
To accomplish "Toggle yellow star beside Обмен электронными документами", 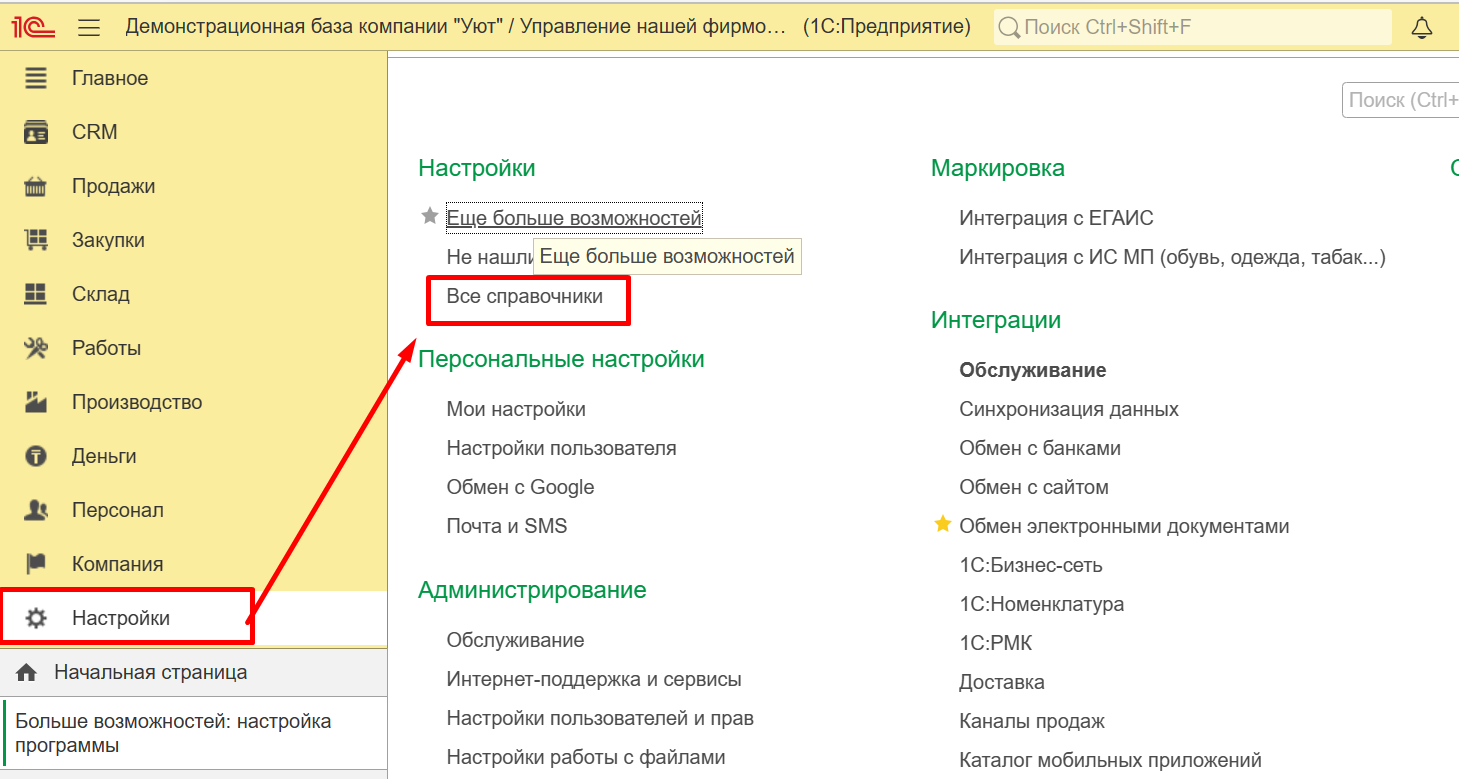I will pyautogui.click(x=942, y=525).
